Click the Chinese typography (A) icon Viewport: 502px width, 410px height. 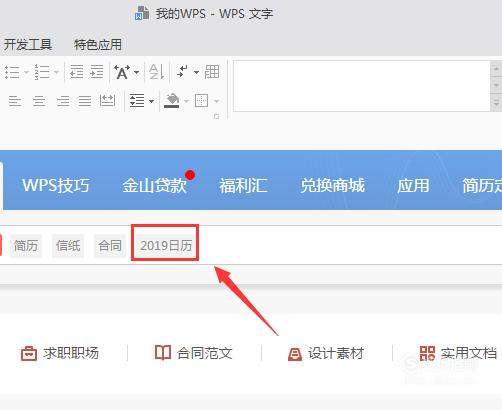click(122, 72)
